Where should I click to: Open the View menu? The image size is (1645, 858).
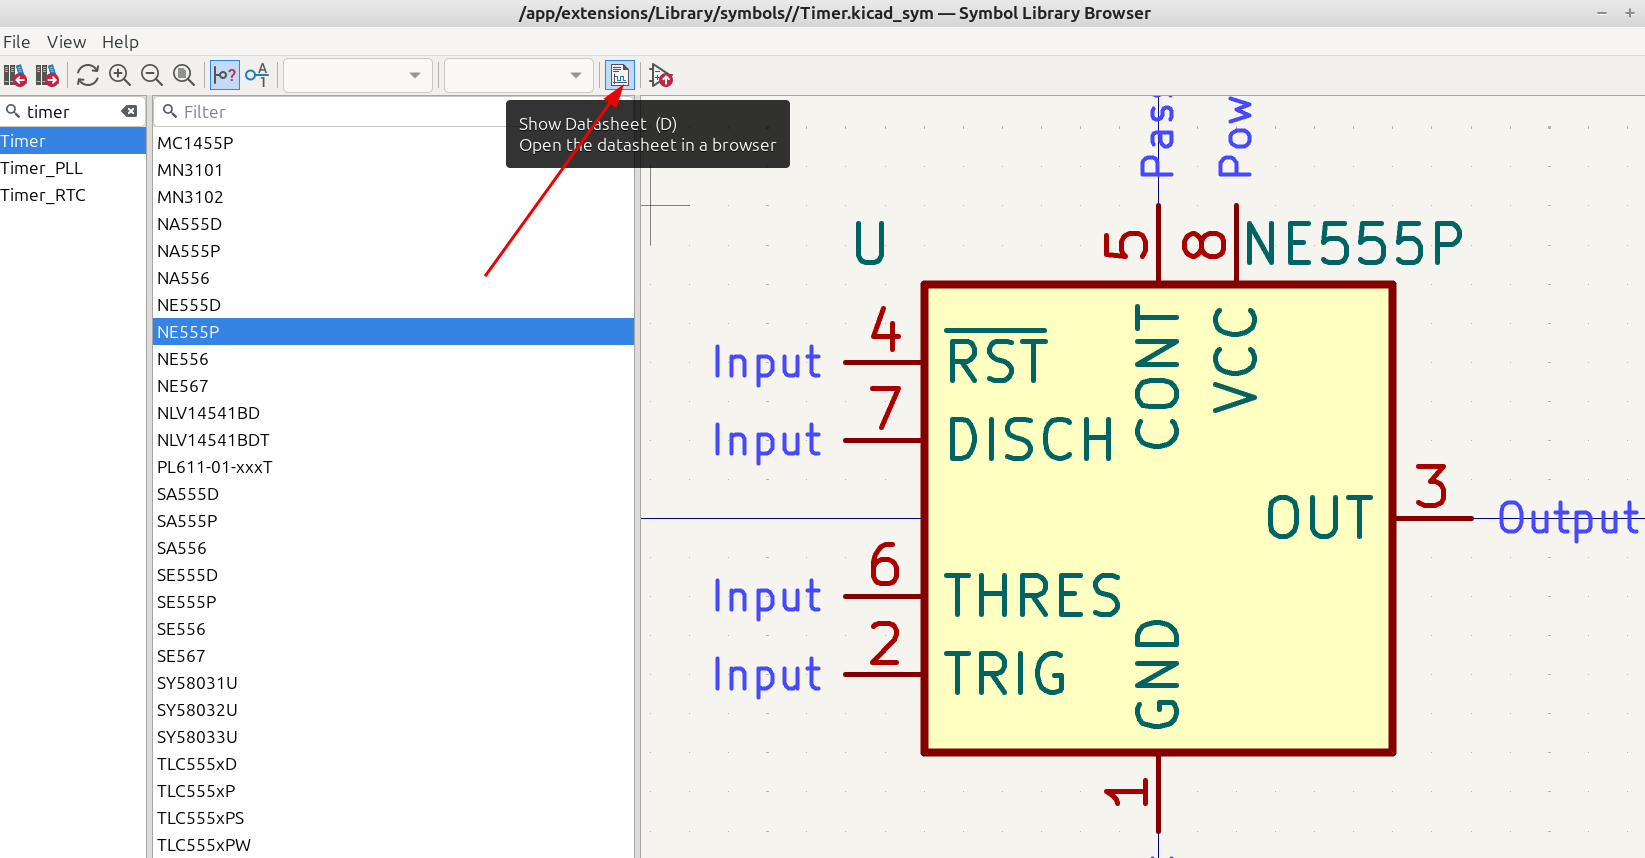pos(66,42)
